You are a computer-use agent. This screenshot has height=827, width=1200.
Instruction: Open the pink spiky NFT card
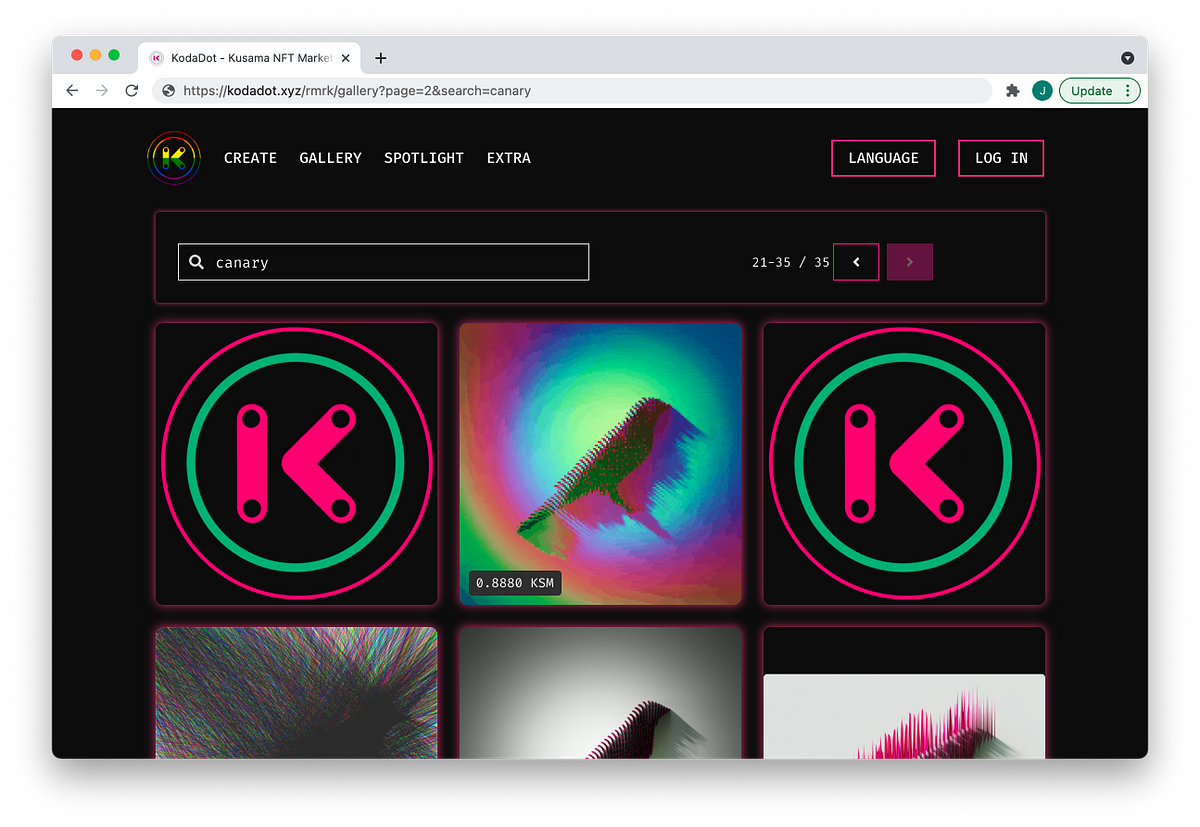pos(904,693)
